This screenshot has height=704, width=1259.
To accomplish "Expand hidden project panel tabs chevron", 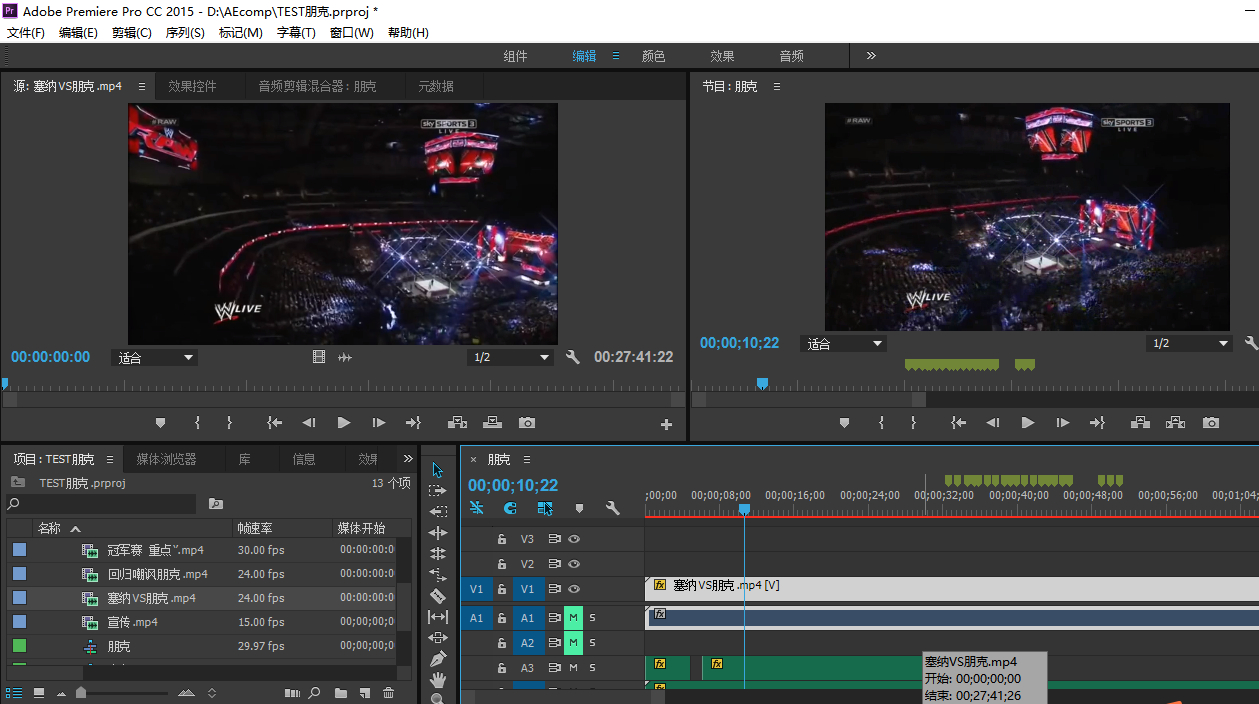I will 408,459.
